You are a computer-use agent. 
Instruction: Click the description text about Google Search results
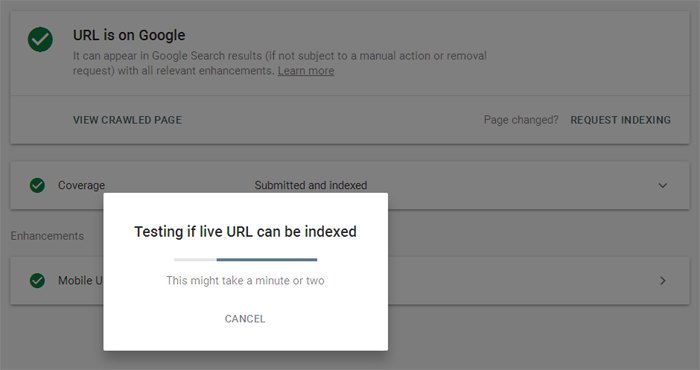pyautogui.click(x=279, y=63)
